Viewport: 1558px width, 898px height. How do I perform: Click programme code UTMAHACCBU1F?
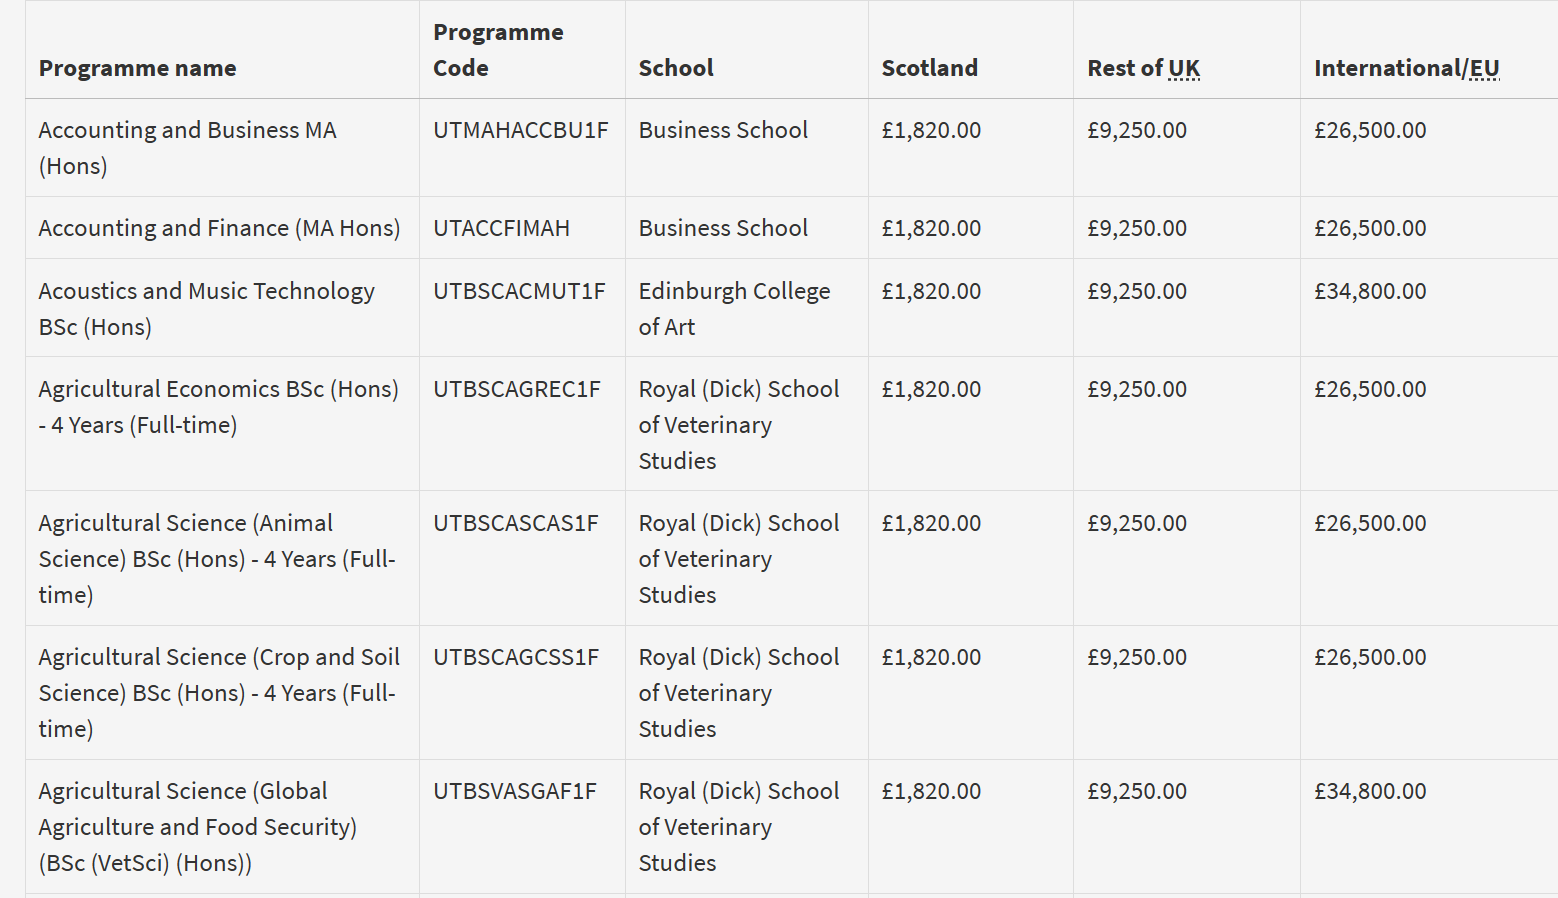520,130
